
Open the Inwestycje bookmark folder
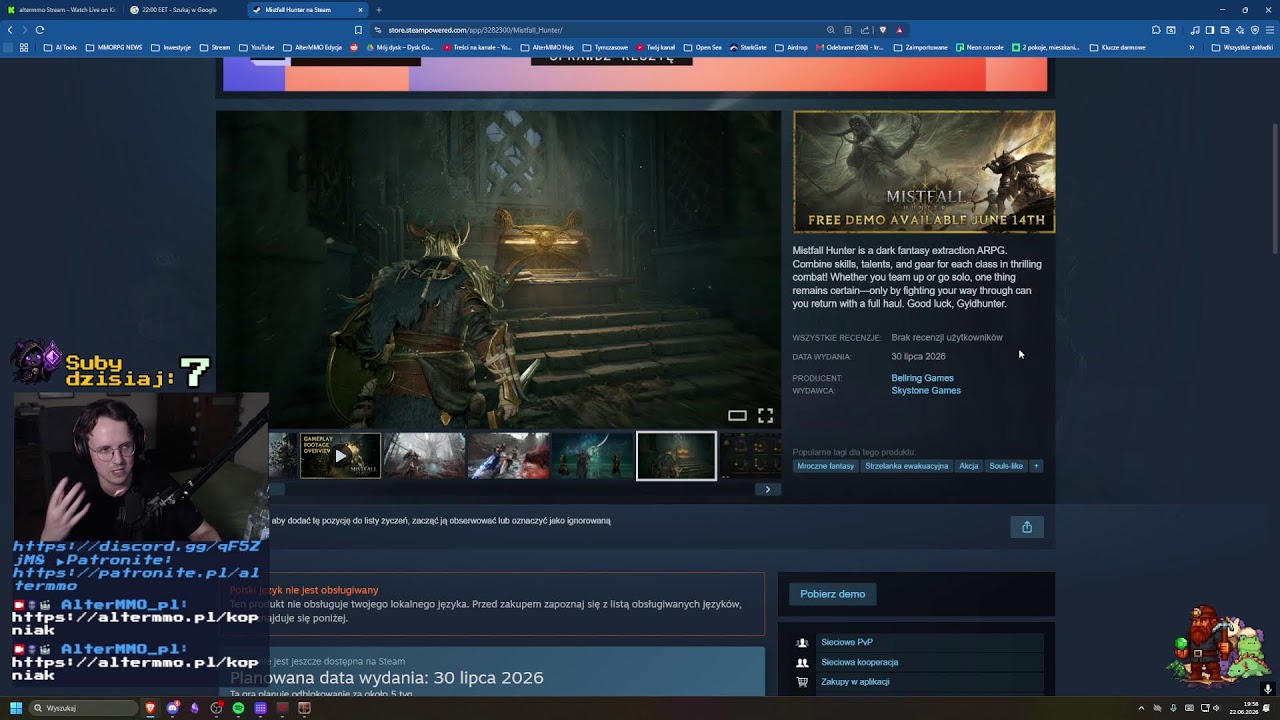pos(171,47)
